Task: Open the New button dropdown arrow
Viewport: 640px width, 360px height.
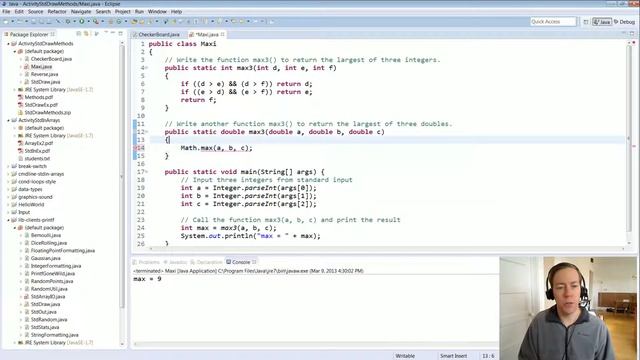Action: pos(12,21)
